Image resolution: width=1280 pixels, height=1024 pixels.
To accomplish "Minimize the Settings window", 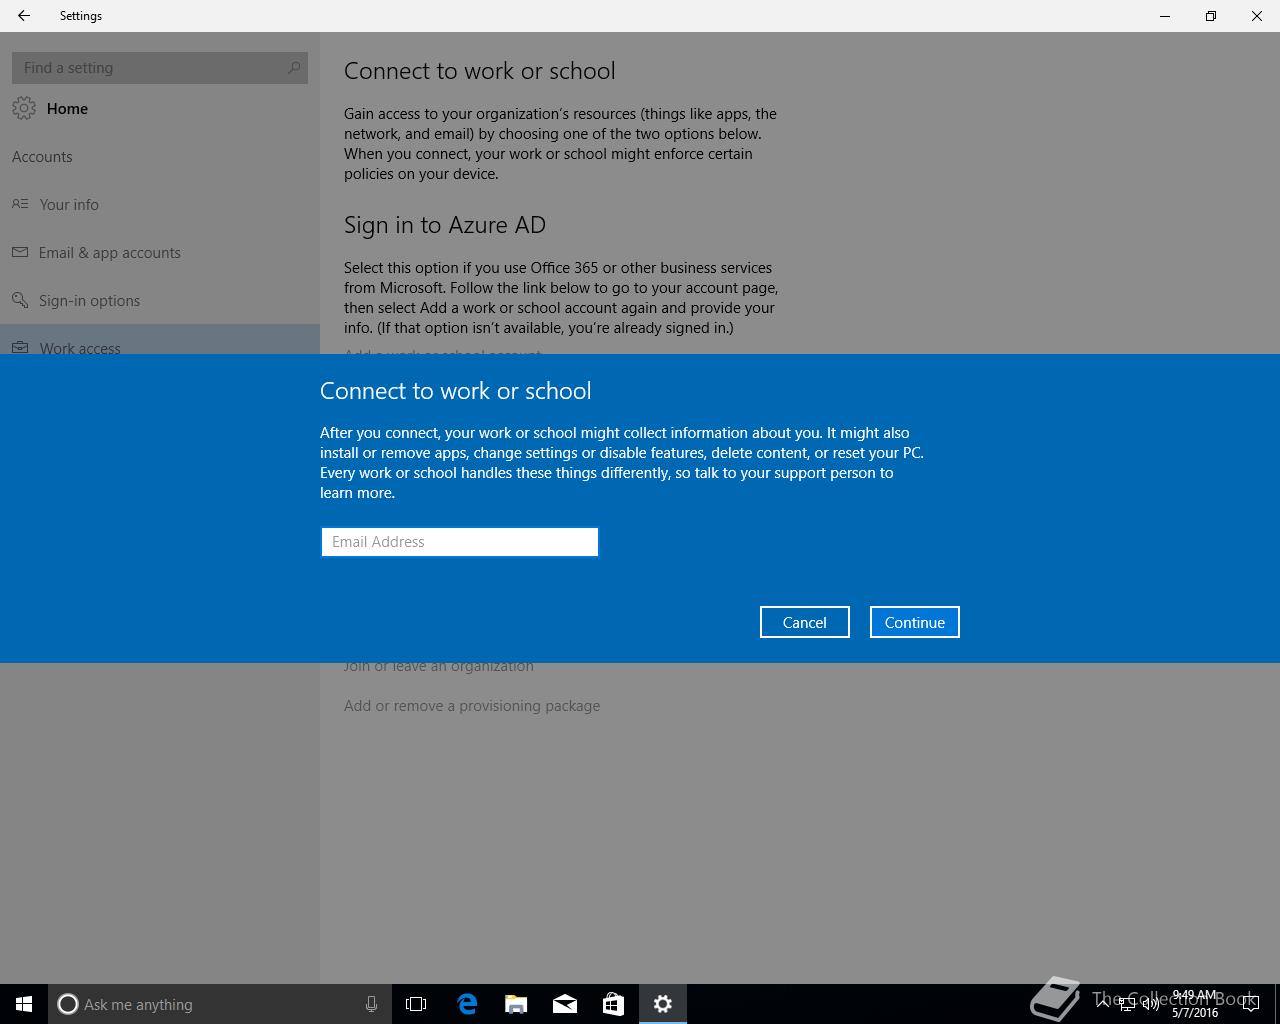I will tap(1165, 16).
